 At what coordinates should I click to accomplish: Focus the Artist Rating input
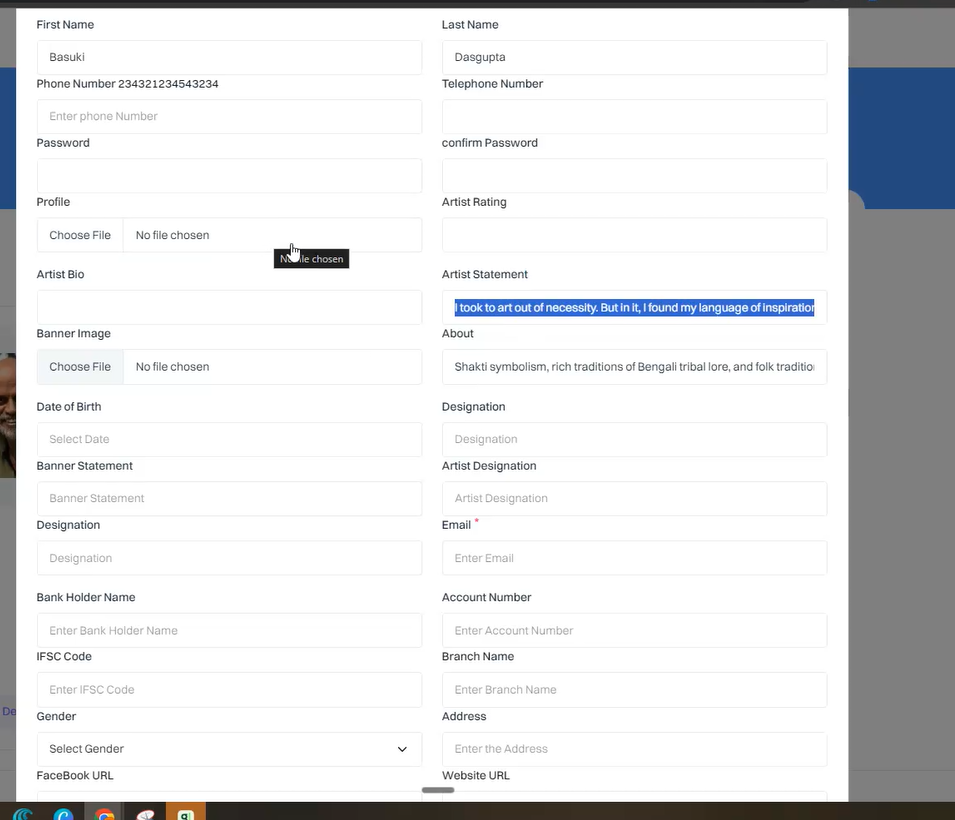(x=634, y=236)
